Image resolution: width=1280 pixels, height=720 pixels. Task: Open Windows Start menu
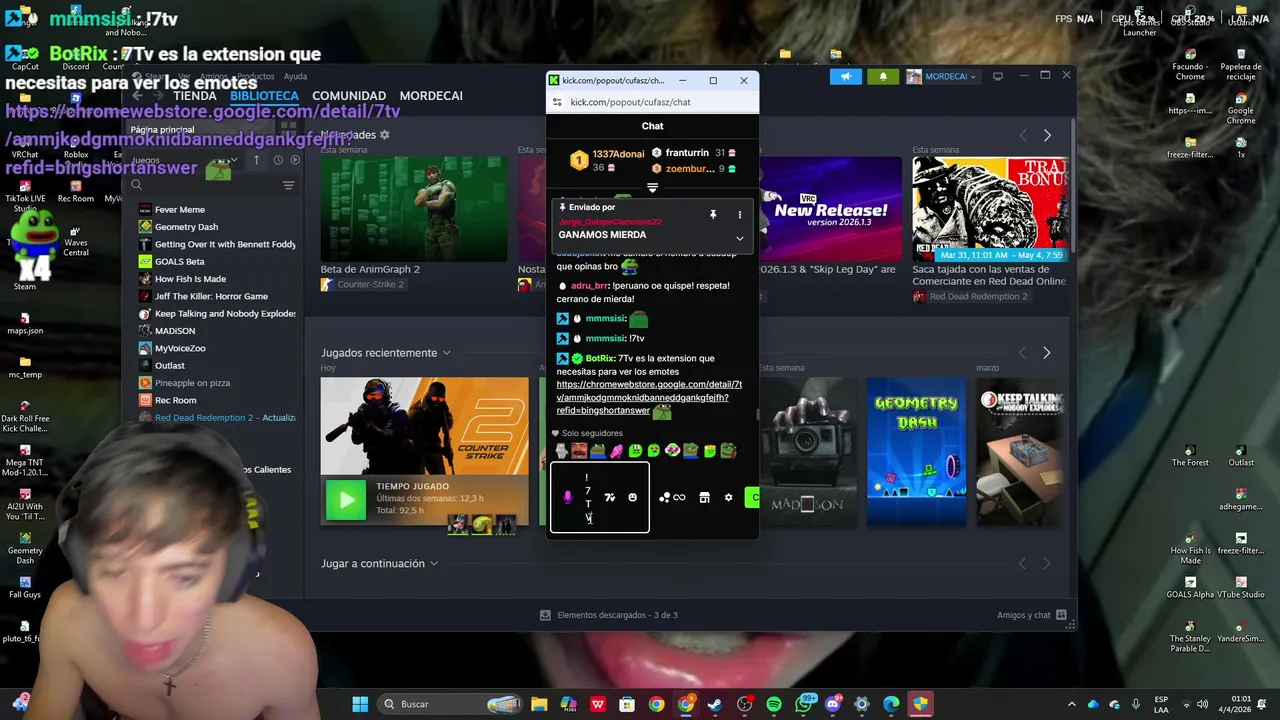pos(360,704)
